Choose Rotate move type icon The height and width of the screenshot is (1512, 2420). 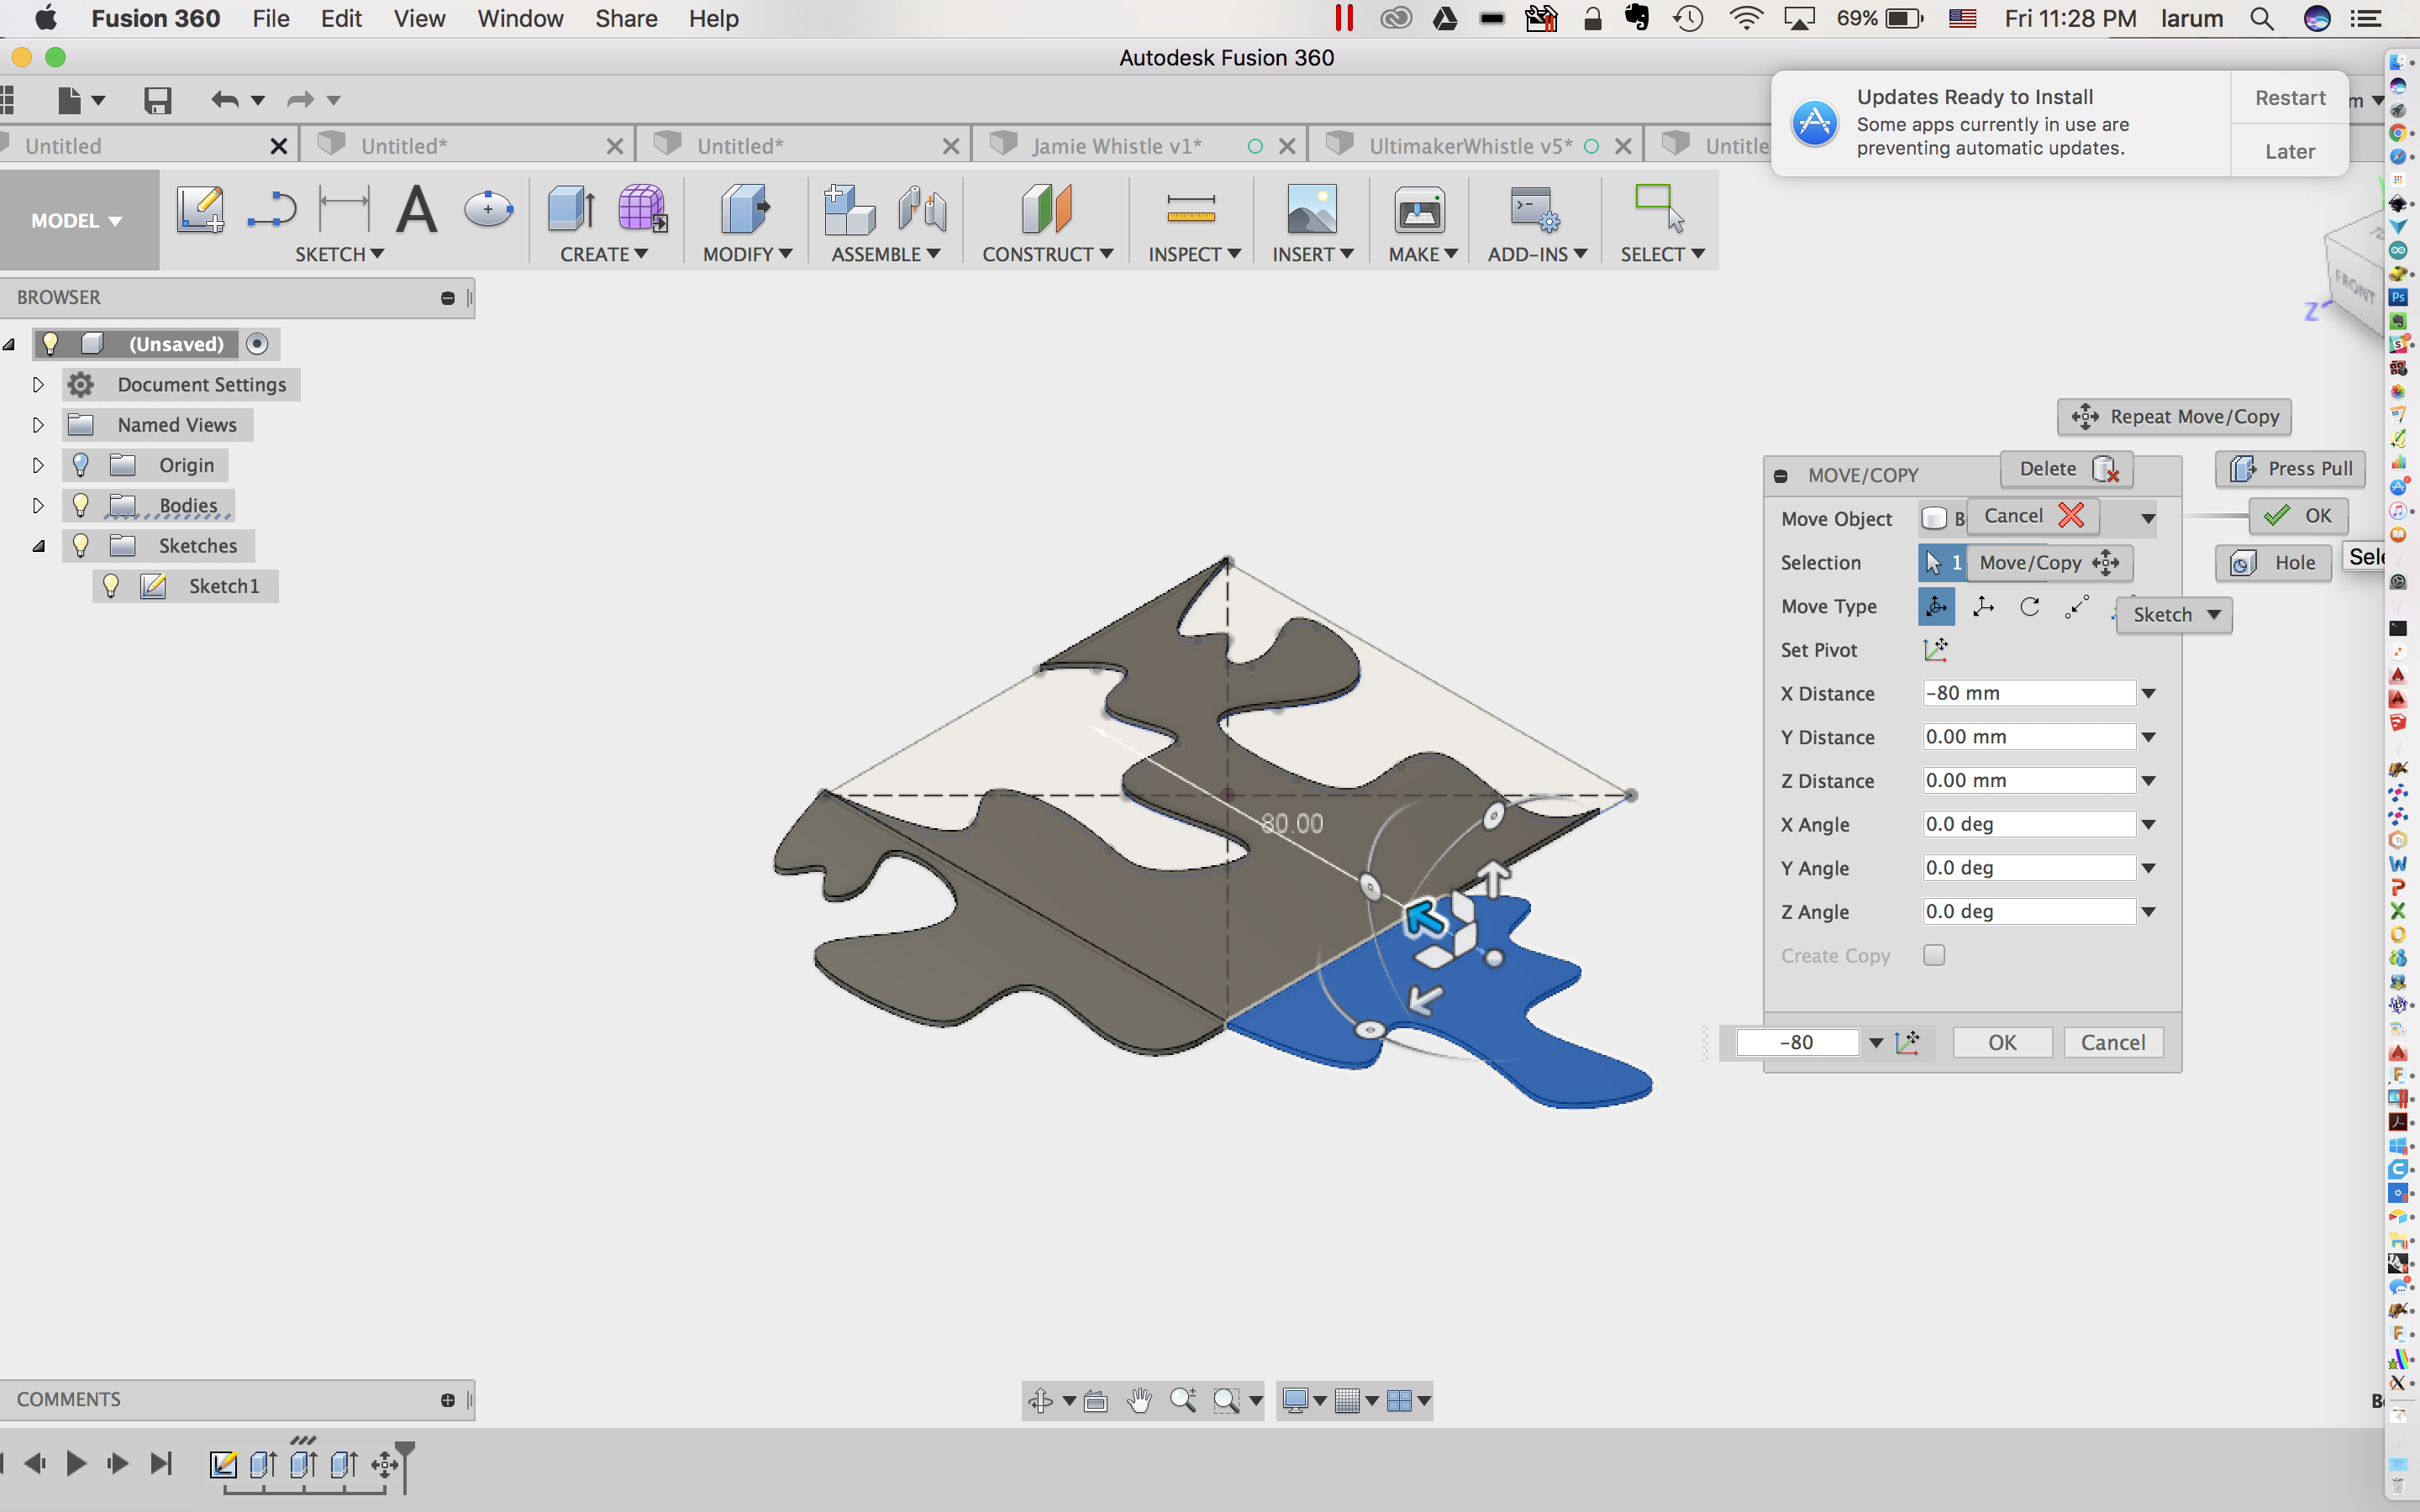2030,607
